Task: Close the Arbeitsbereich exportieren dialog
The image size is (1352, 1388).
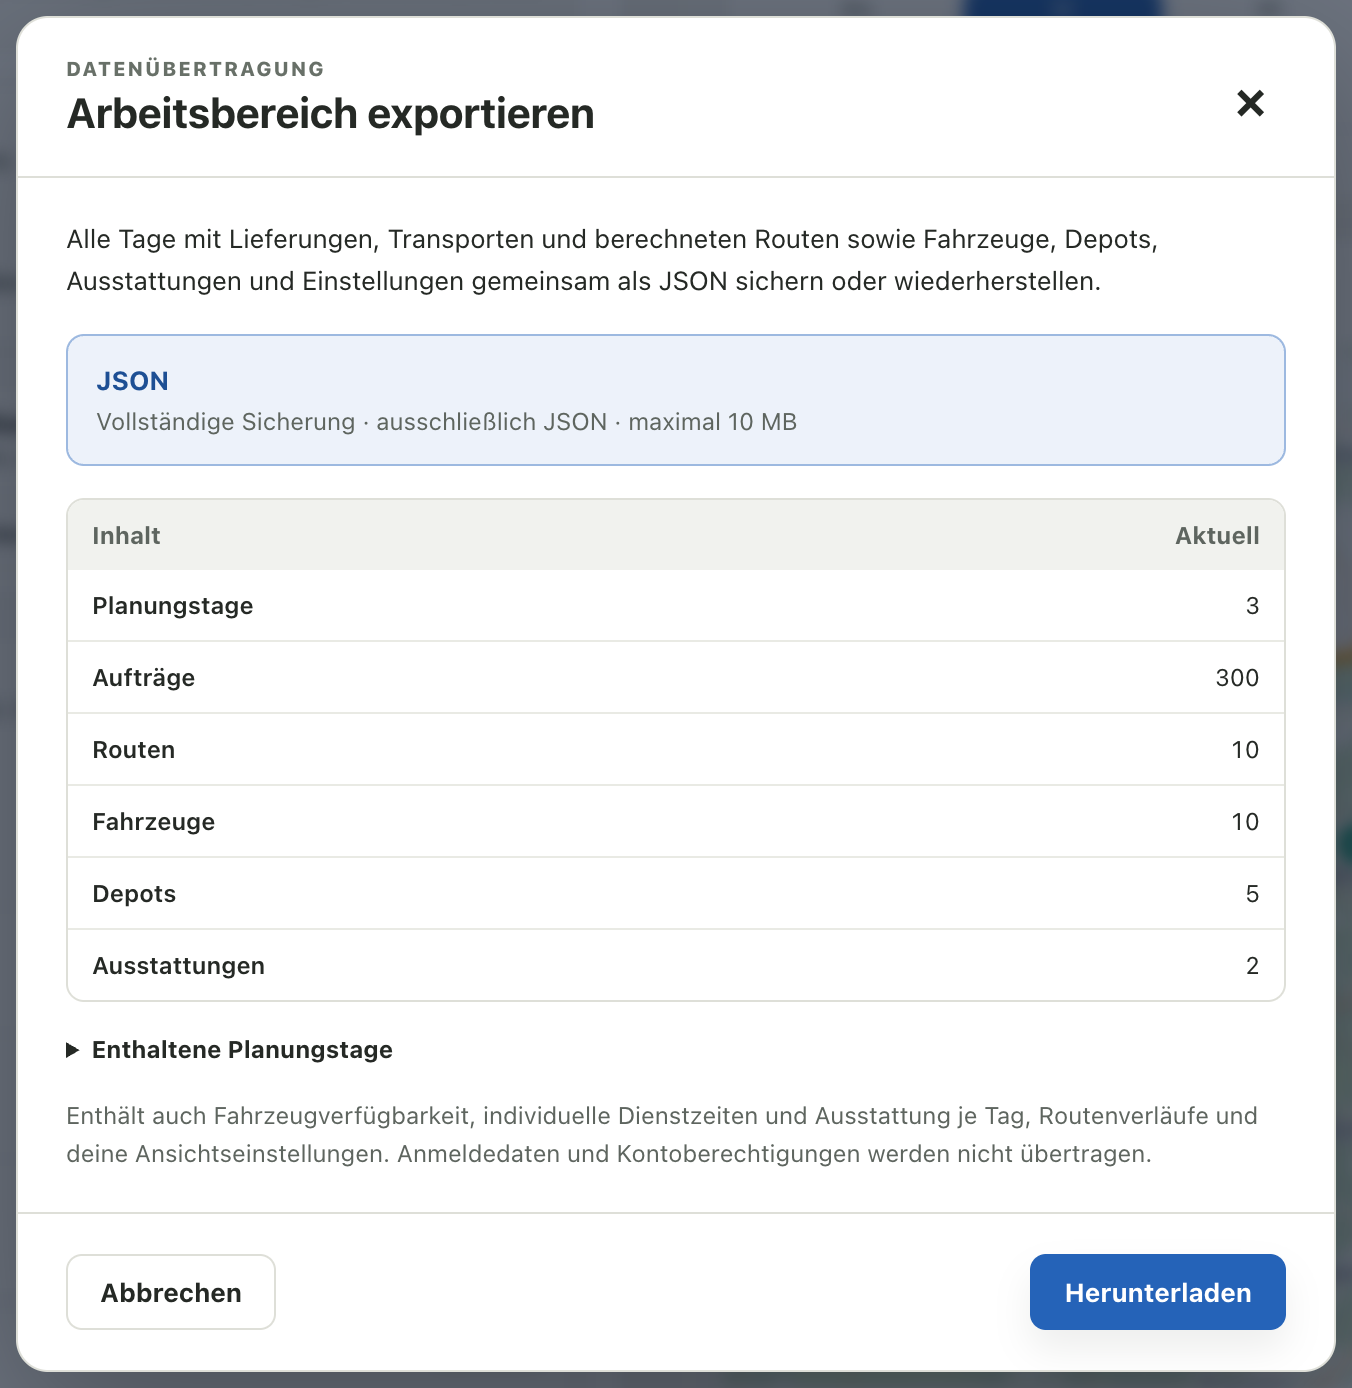Action: point(1250,103)
